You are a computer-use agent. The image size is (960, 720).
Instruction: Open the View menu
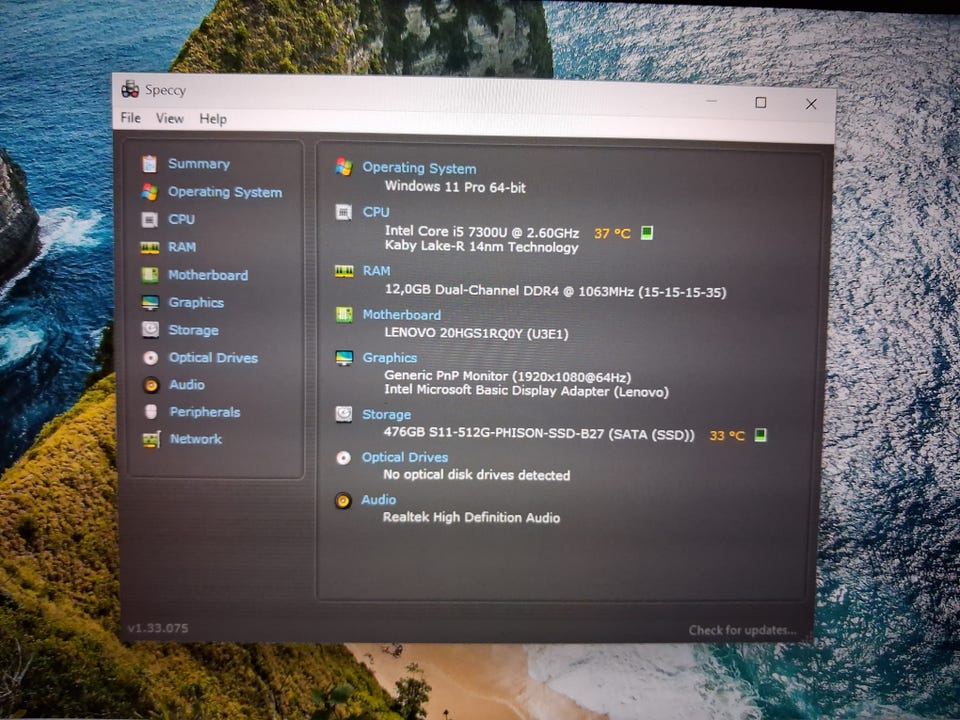(x=170, y=119)
